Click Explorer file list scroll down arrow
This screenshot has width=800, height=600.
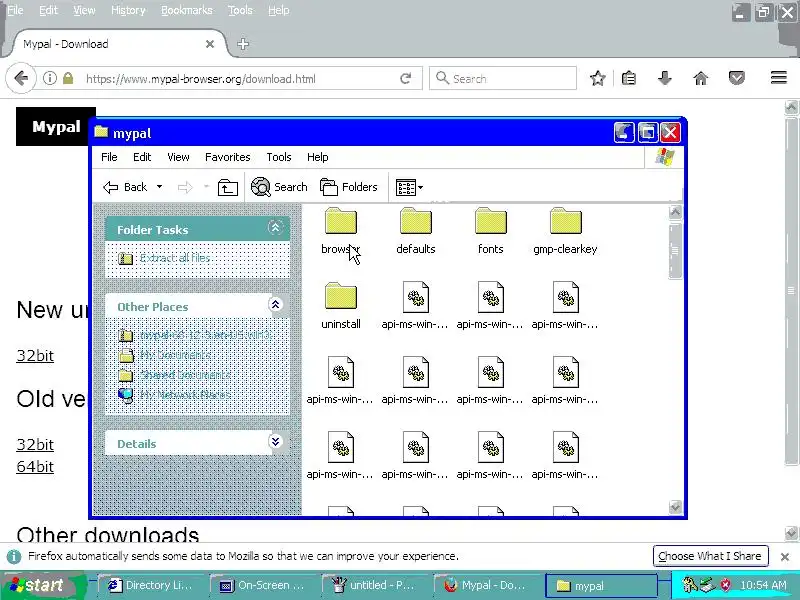coord(675,507)
